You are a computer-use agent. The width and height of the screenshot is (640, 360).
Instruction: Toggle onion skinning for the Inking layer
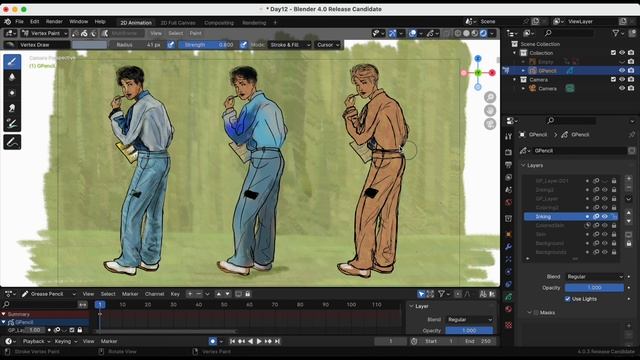click(596, 216)
